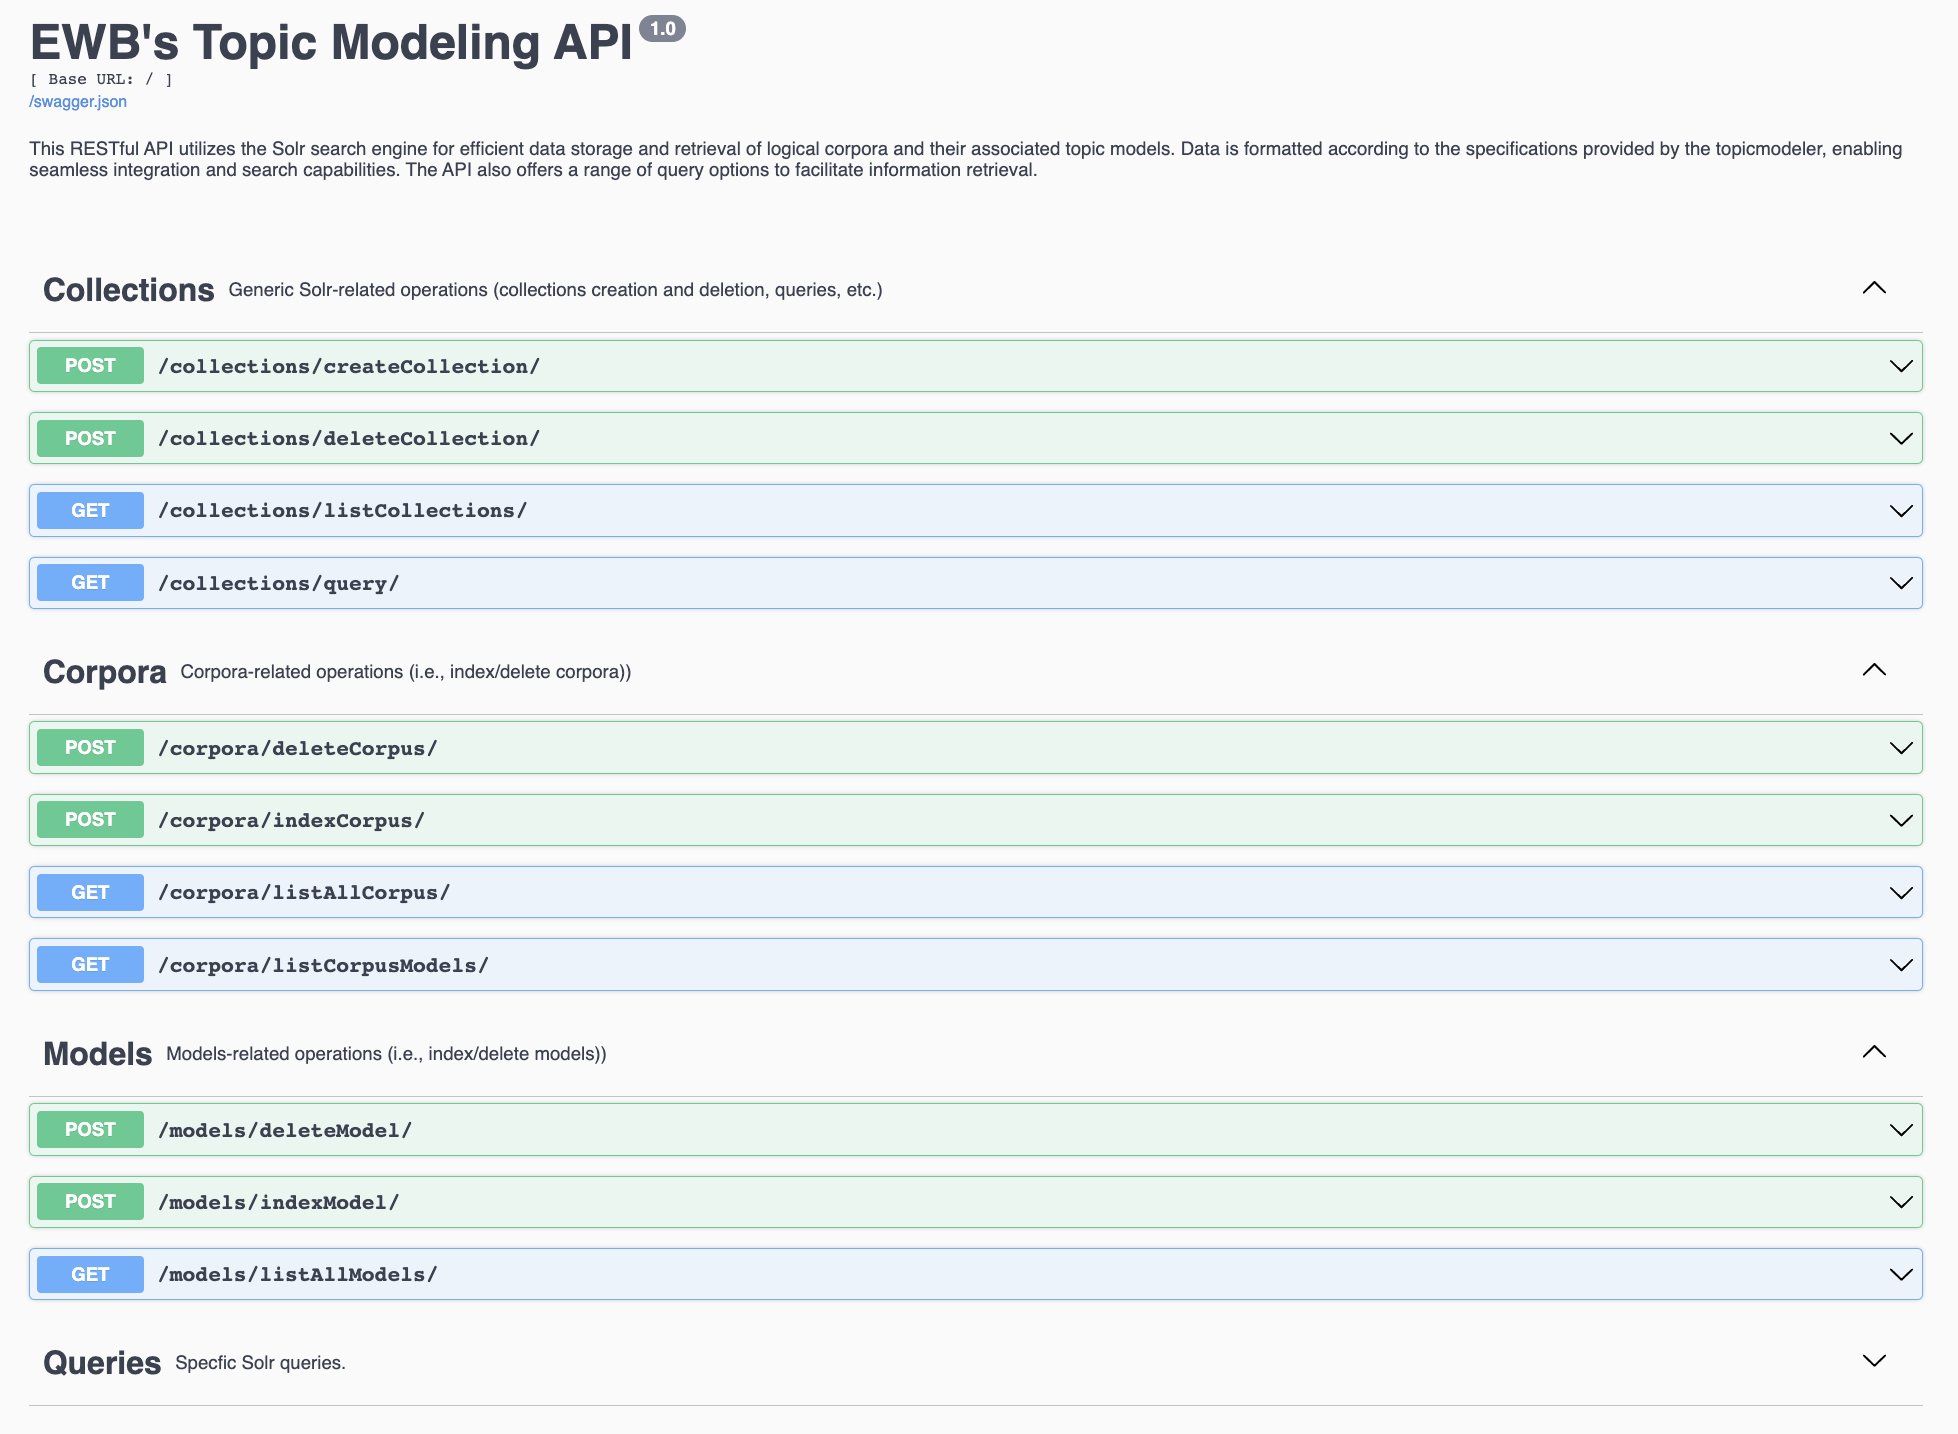Expand the deleteCollection endpoint arrow
1958x1434 pixels.
(x=1900, y=438)
